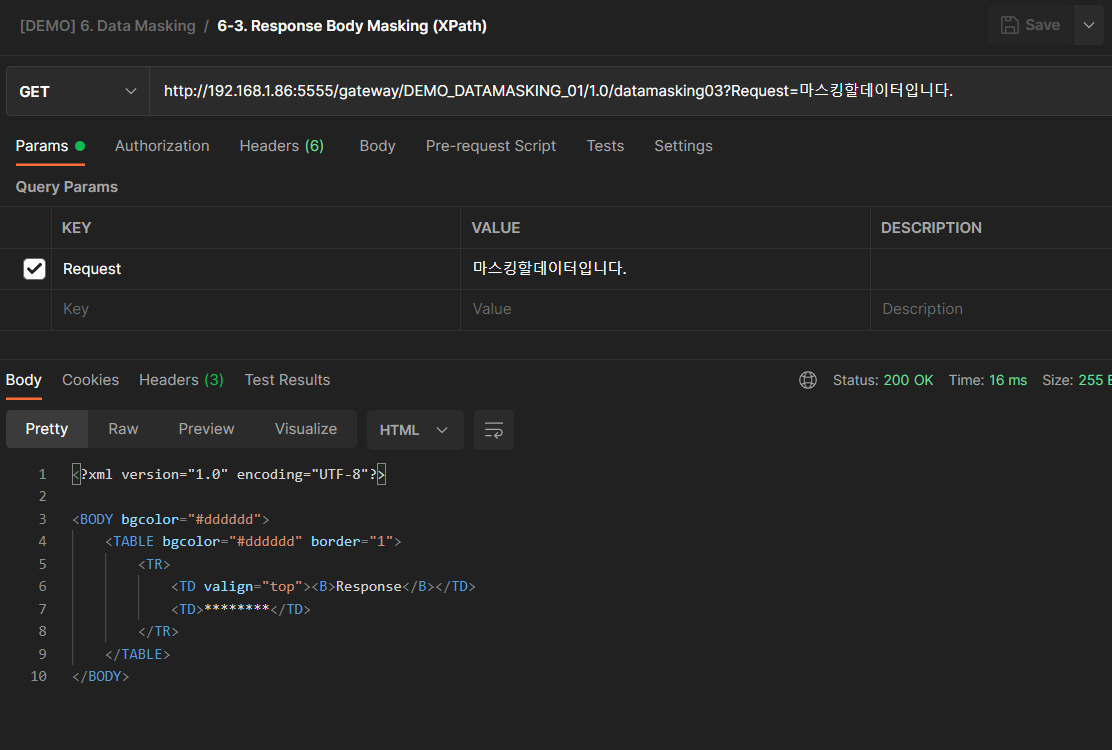This screenshot has height=750, width=1112.
Task: Open the request Settings tab
Action: coord(683,146)
